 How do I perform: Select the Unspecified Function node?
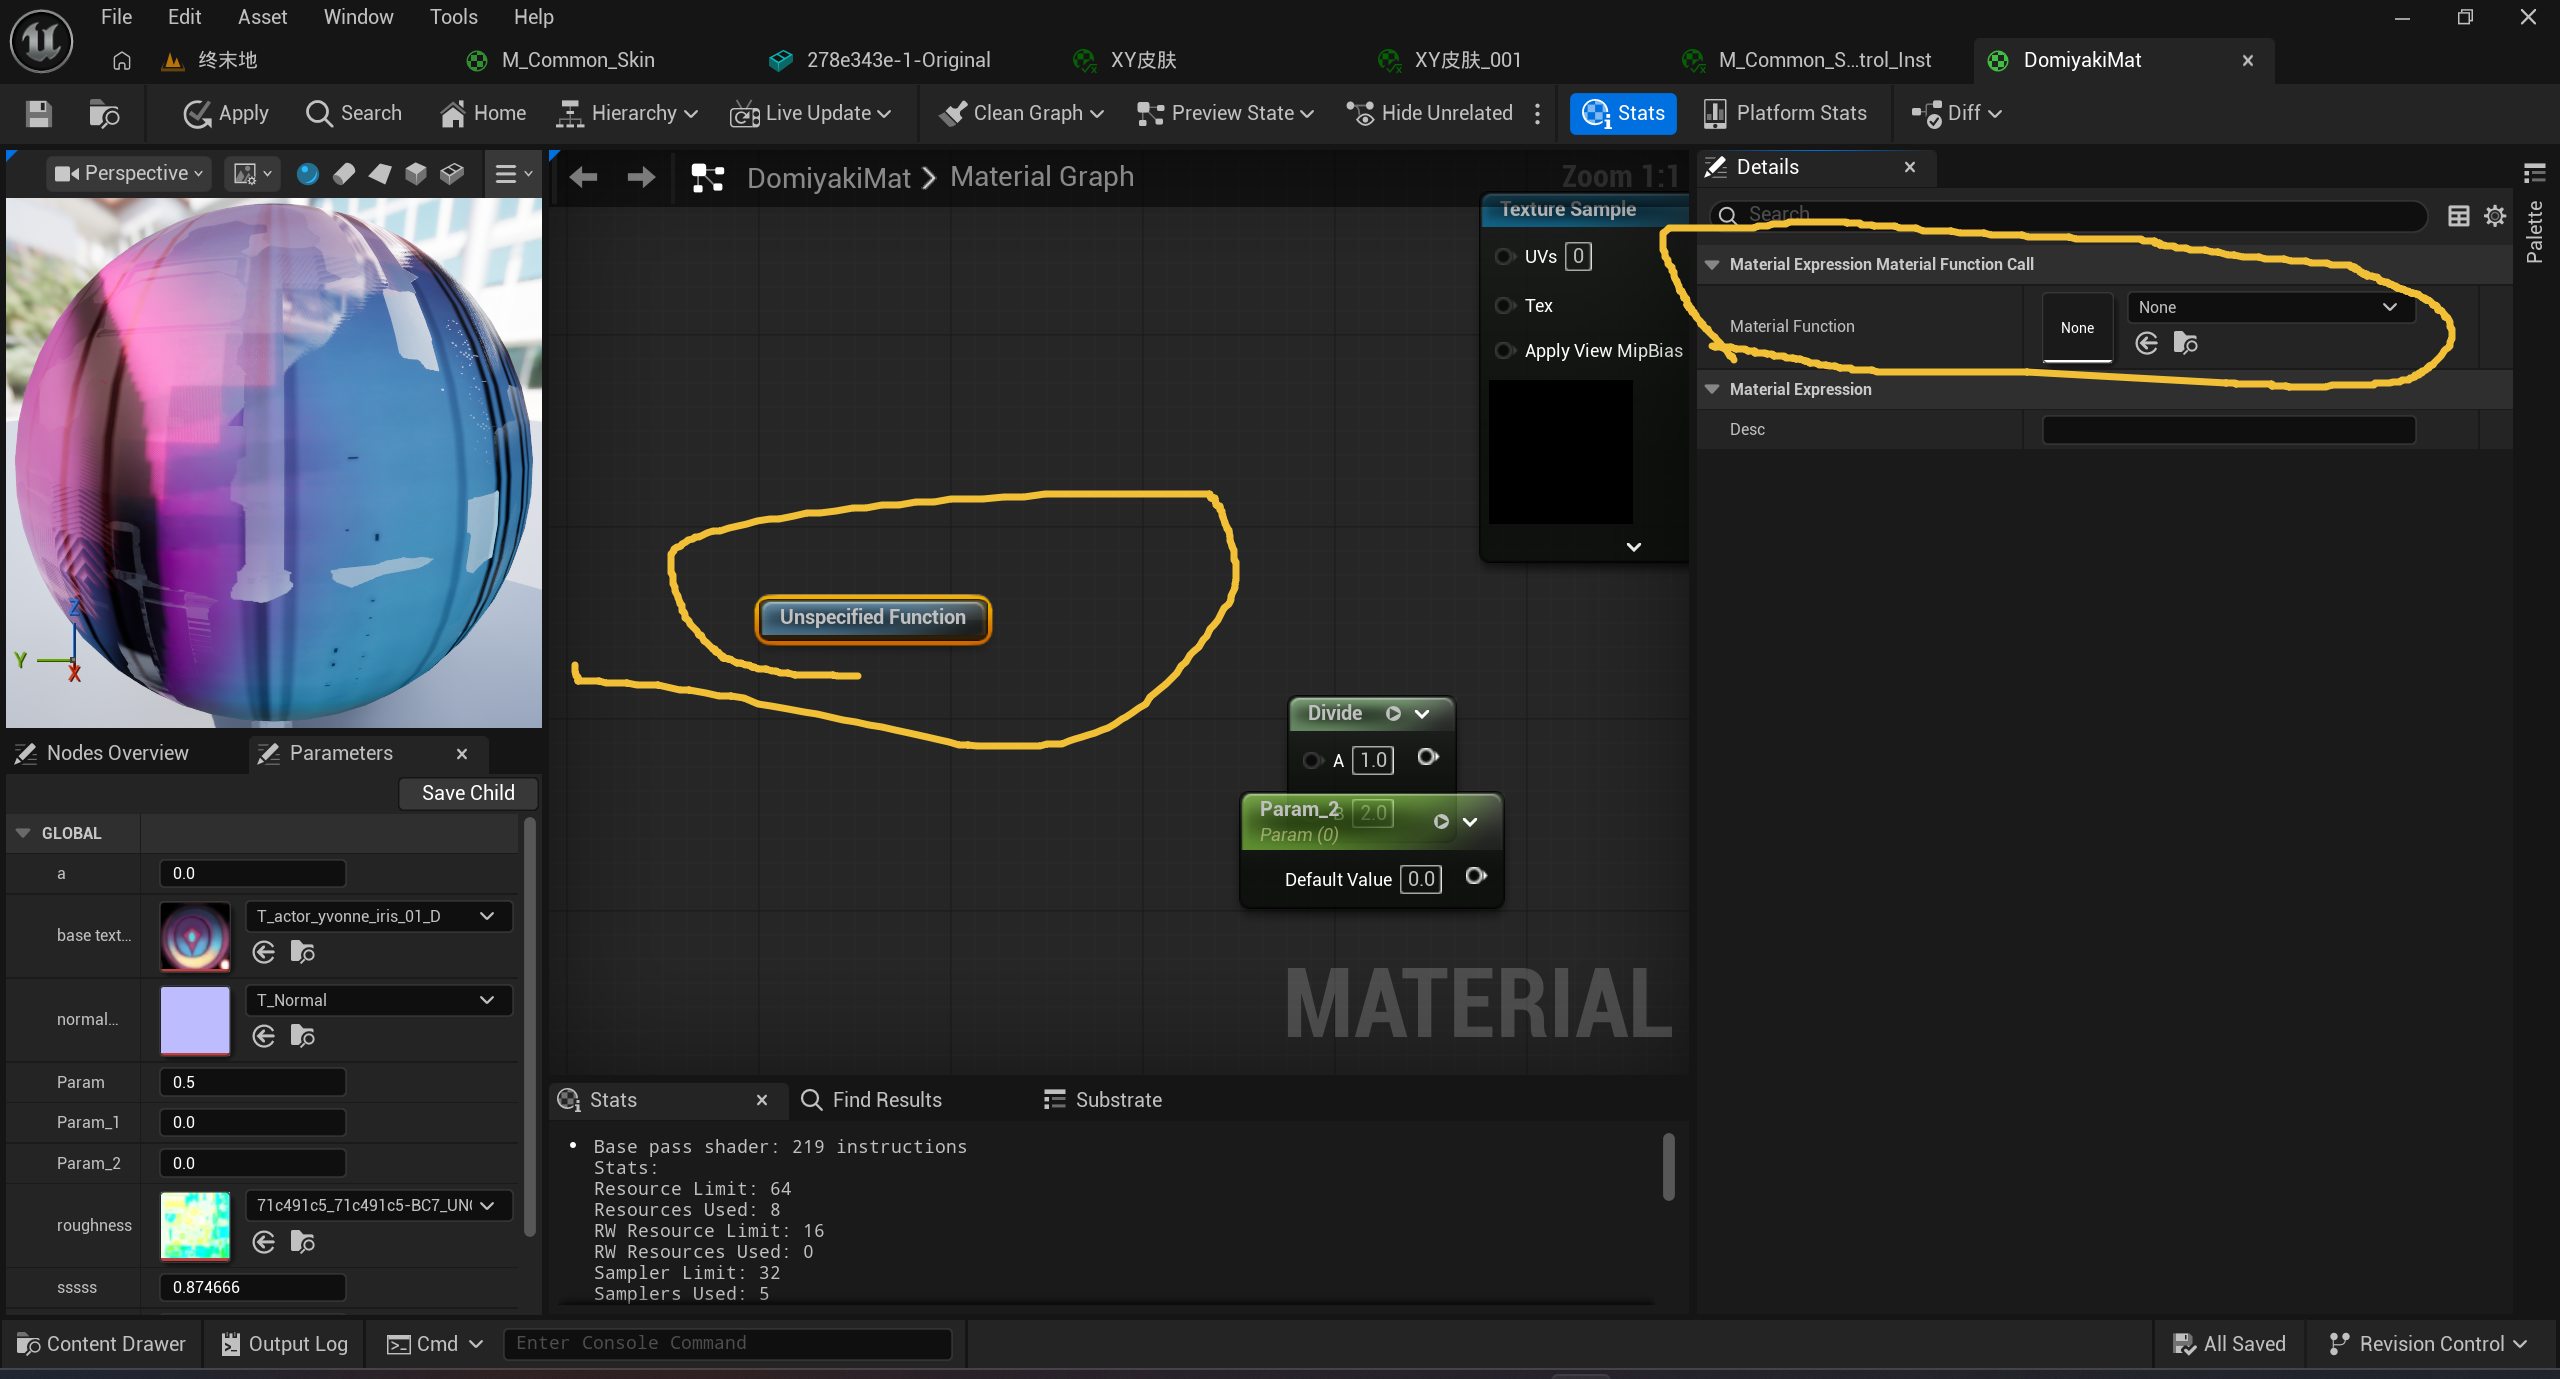872,618
